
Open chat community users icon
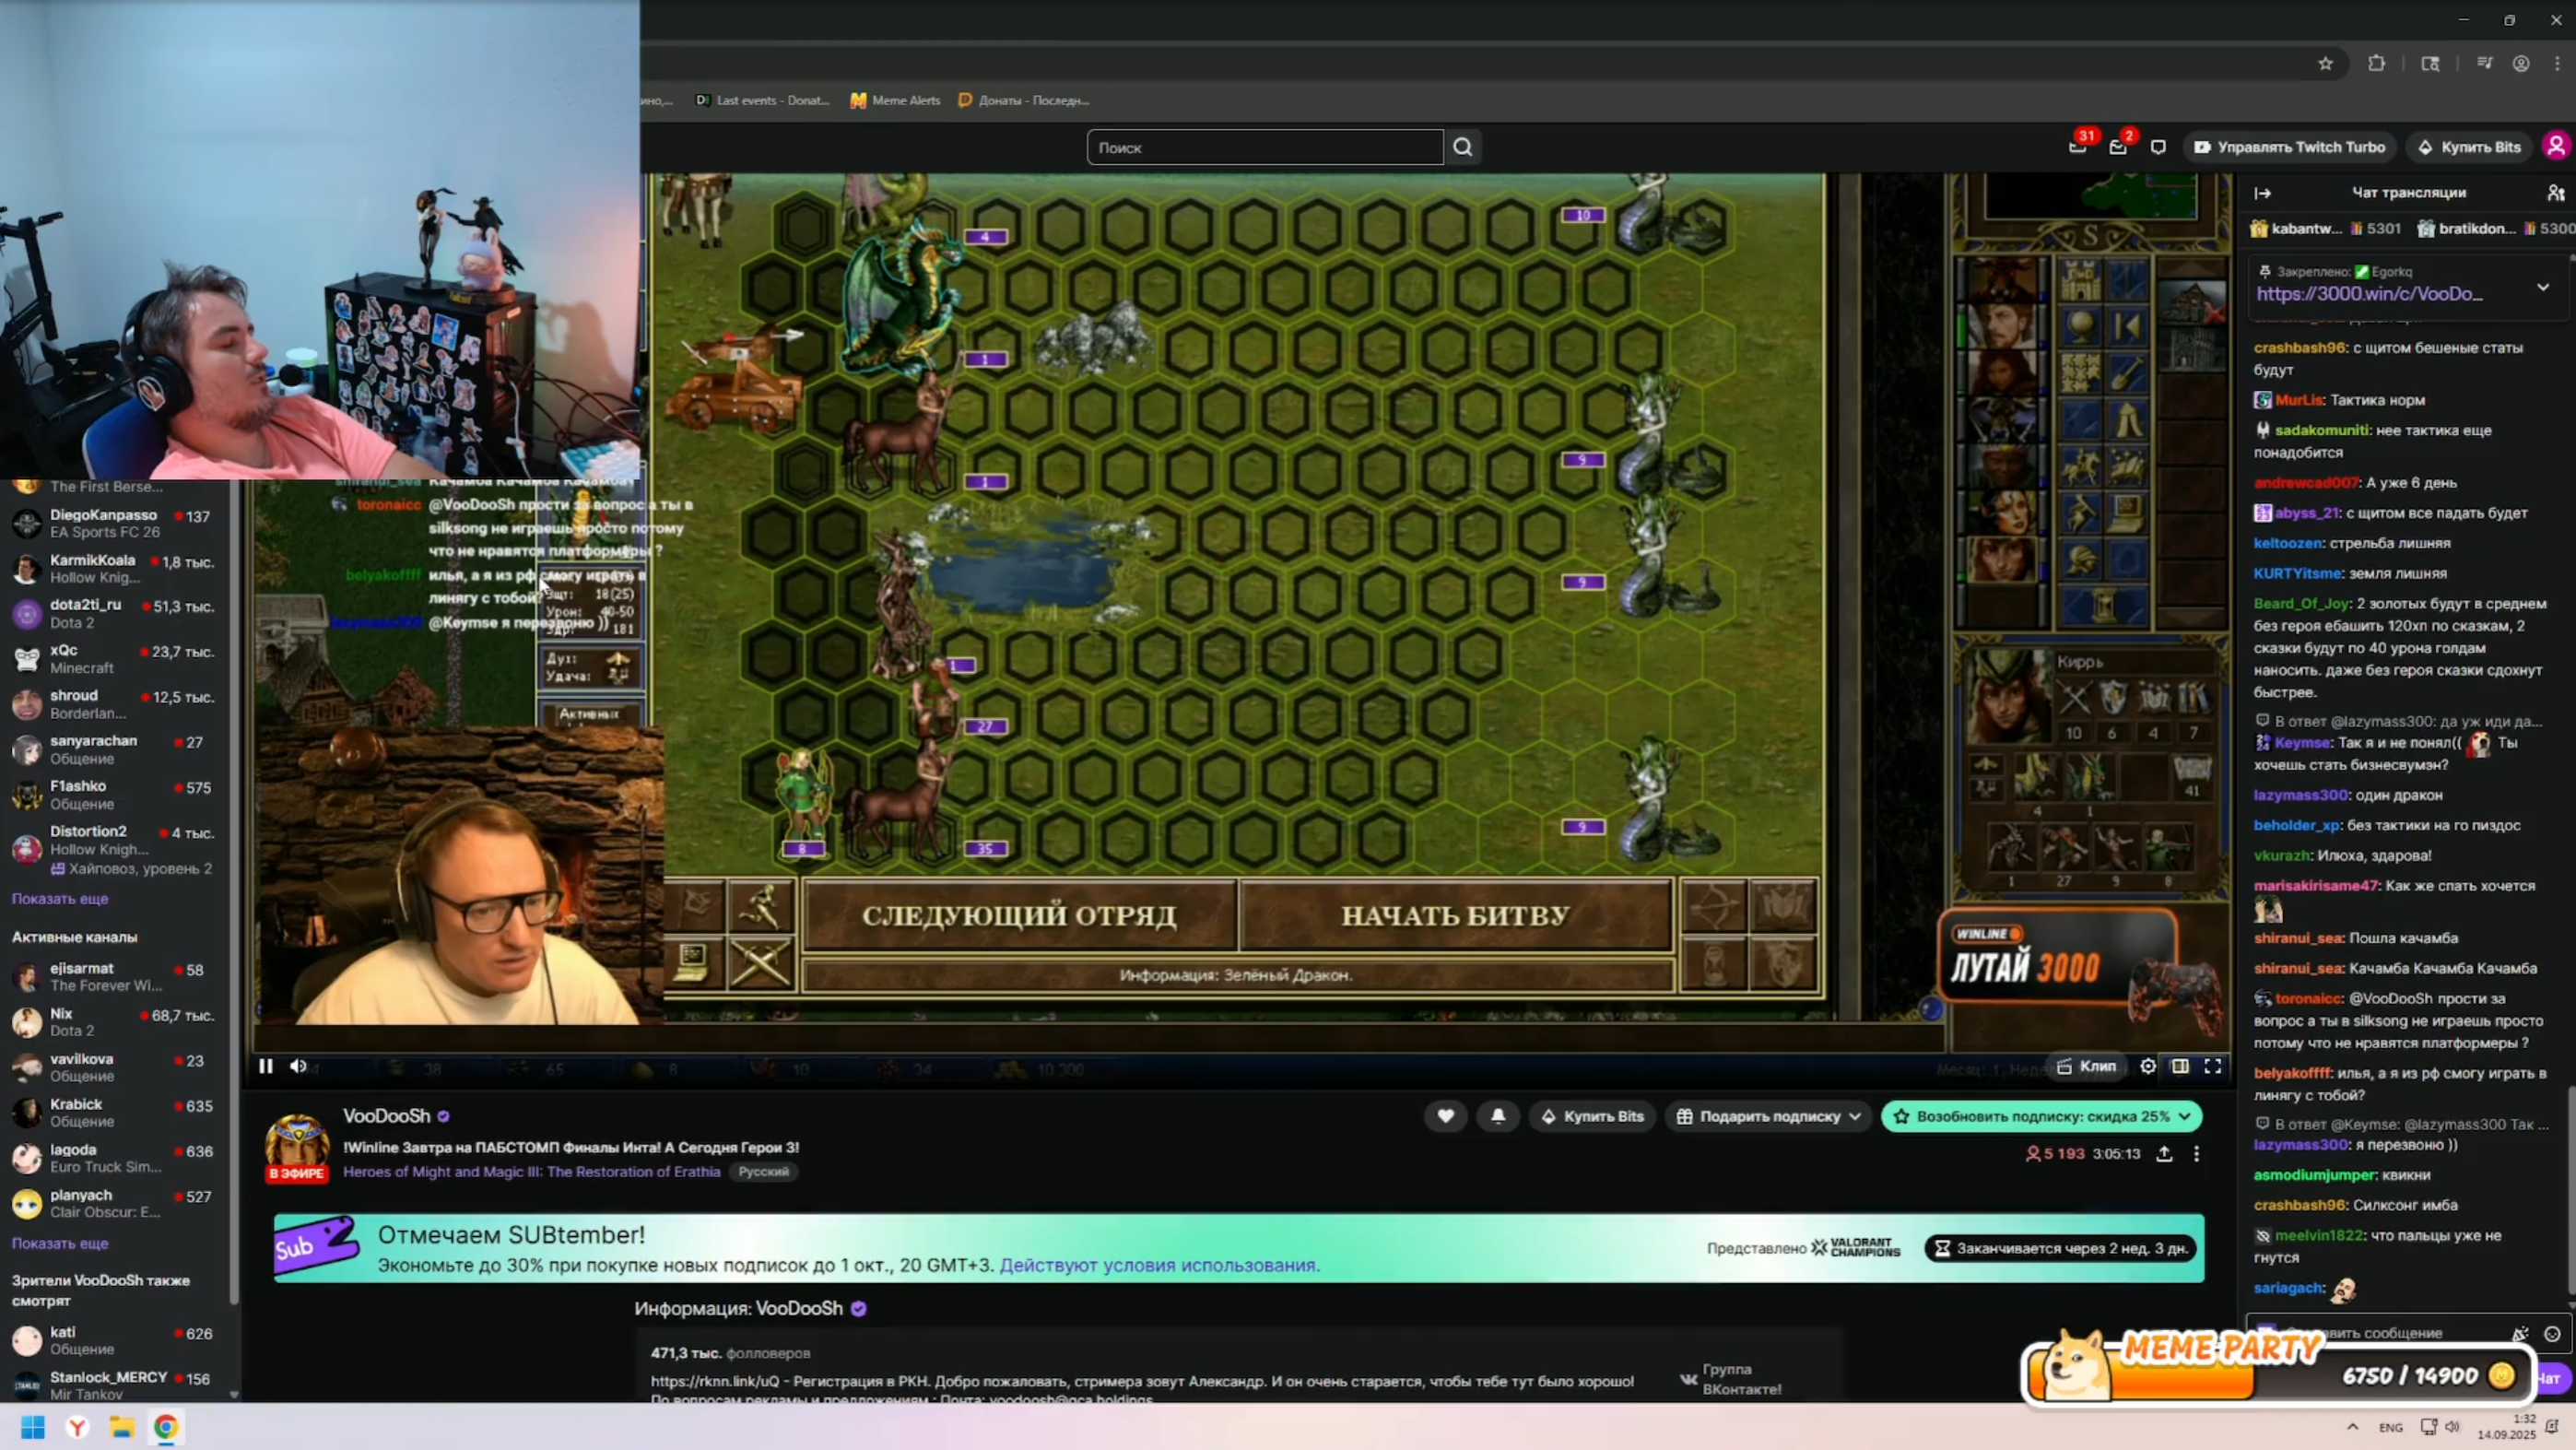(x=2555, y=193)
